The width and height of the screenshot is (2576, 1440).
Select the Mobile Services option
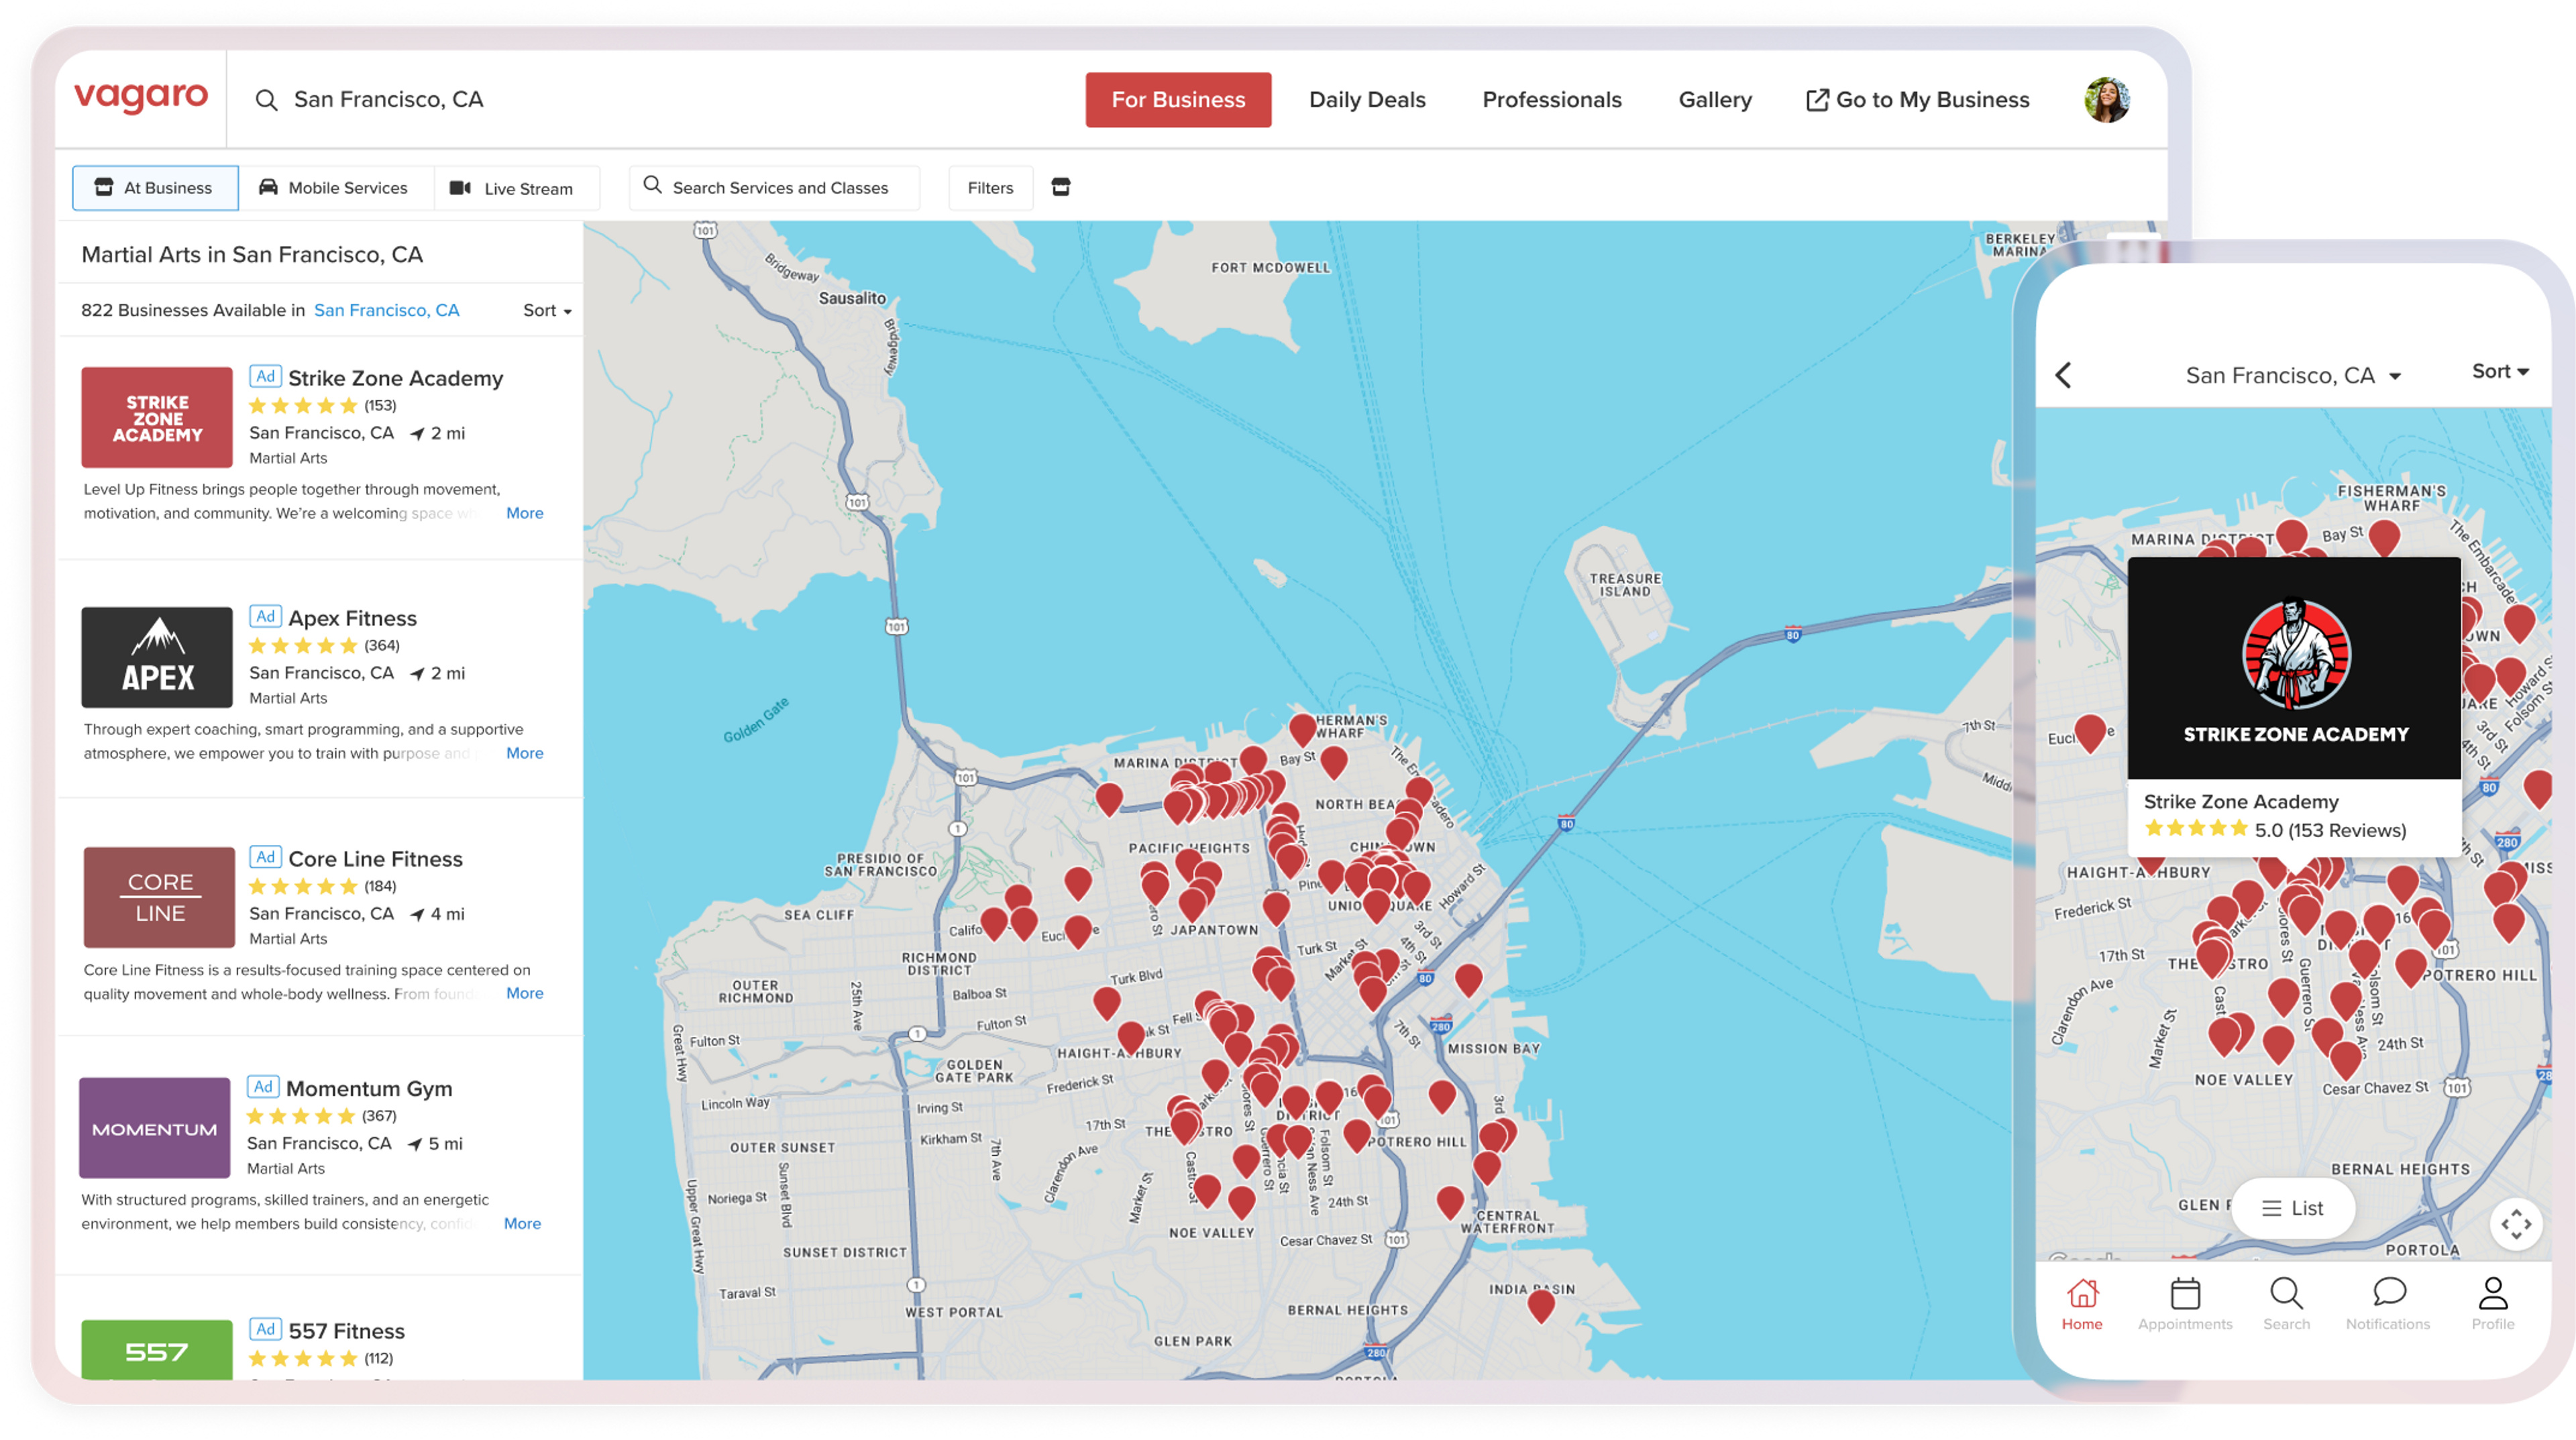pos(335,188)
